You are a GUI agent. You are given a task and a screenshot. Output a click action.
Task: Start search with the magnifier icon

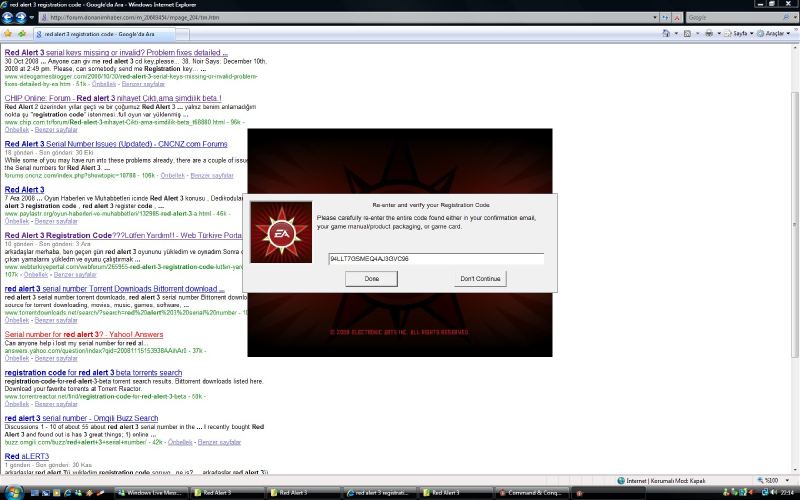click(x=786, y=17)
